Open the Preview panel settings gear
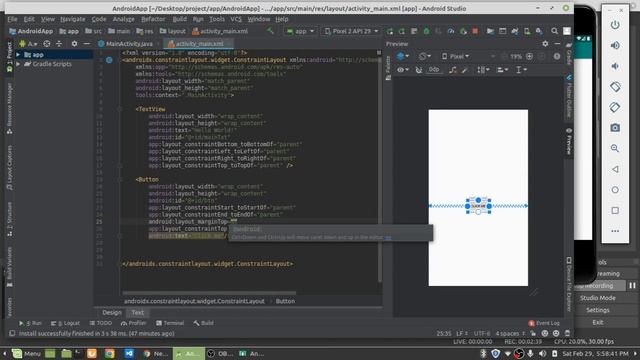 click(x=545, y=44)
